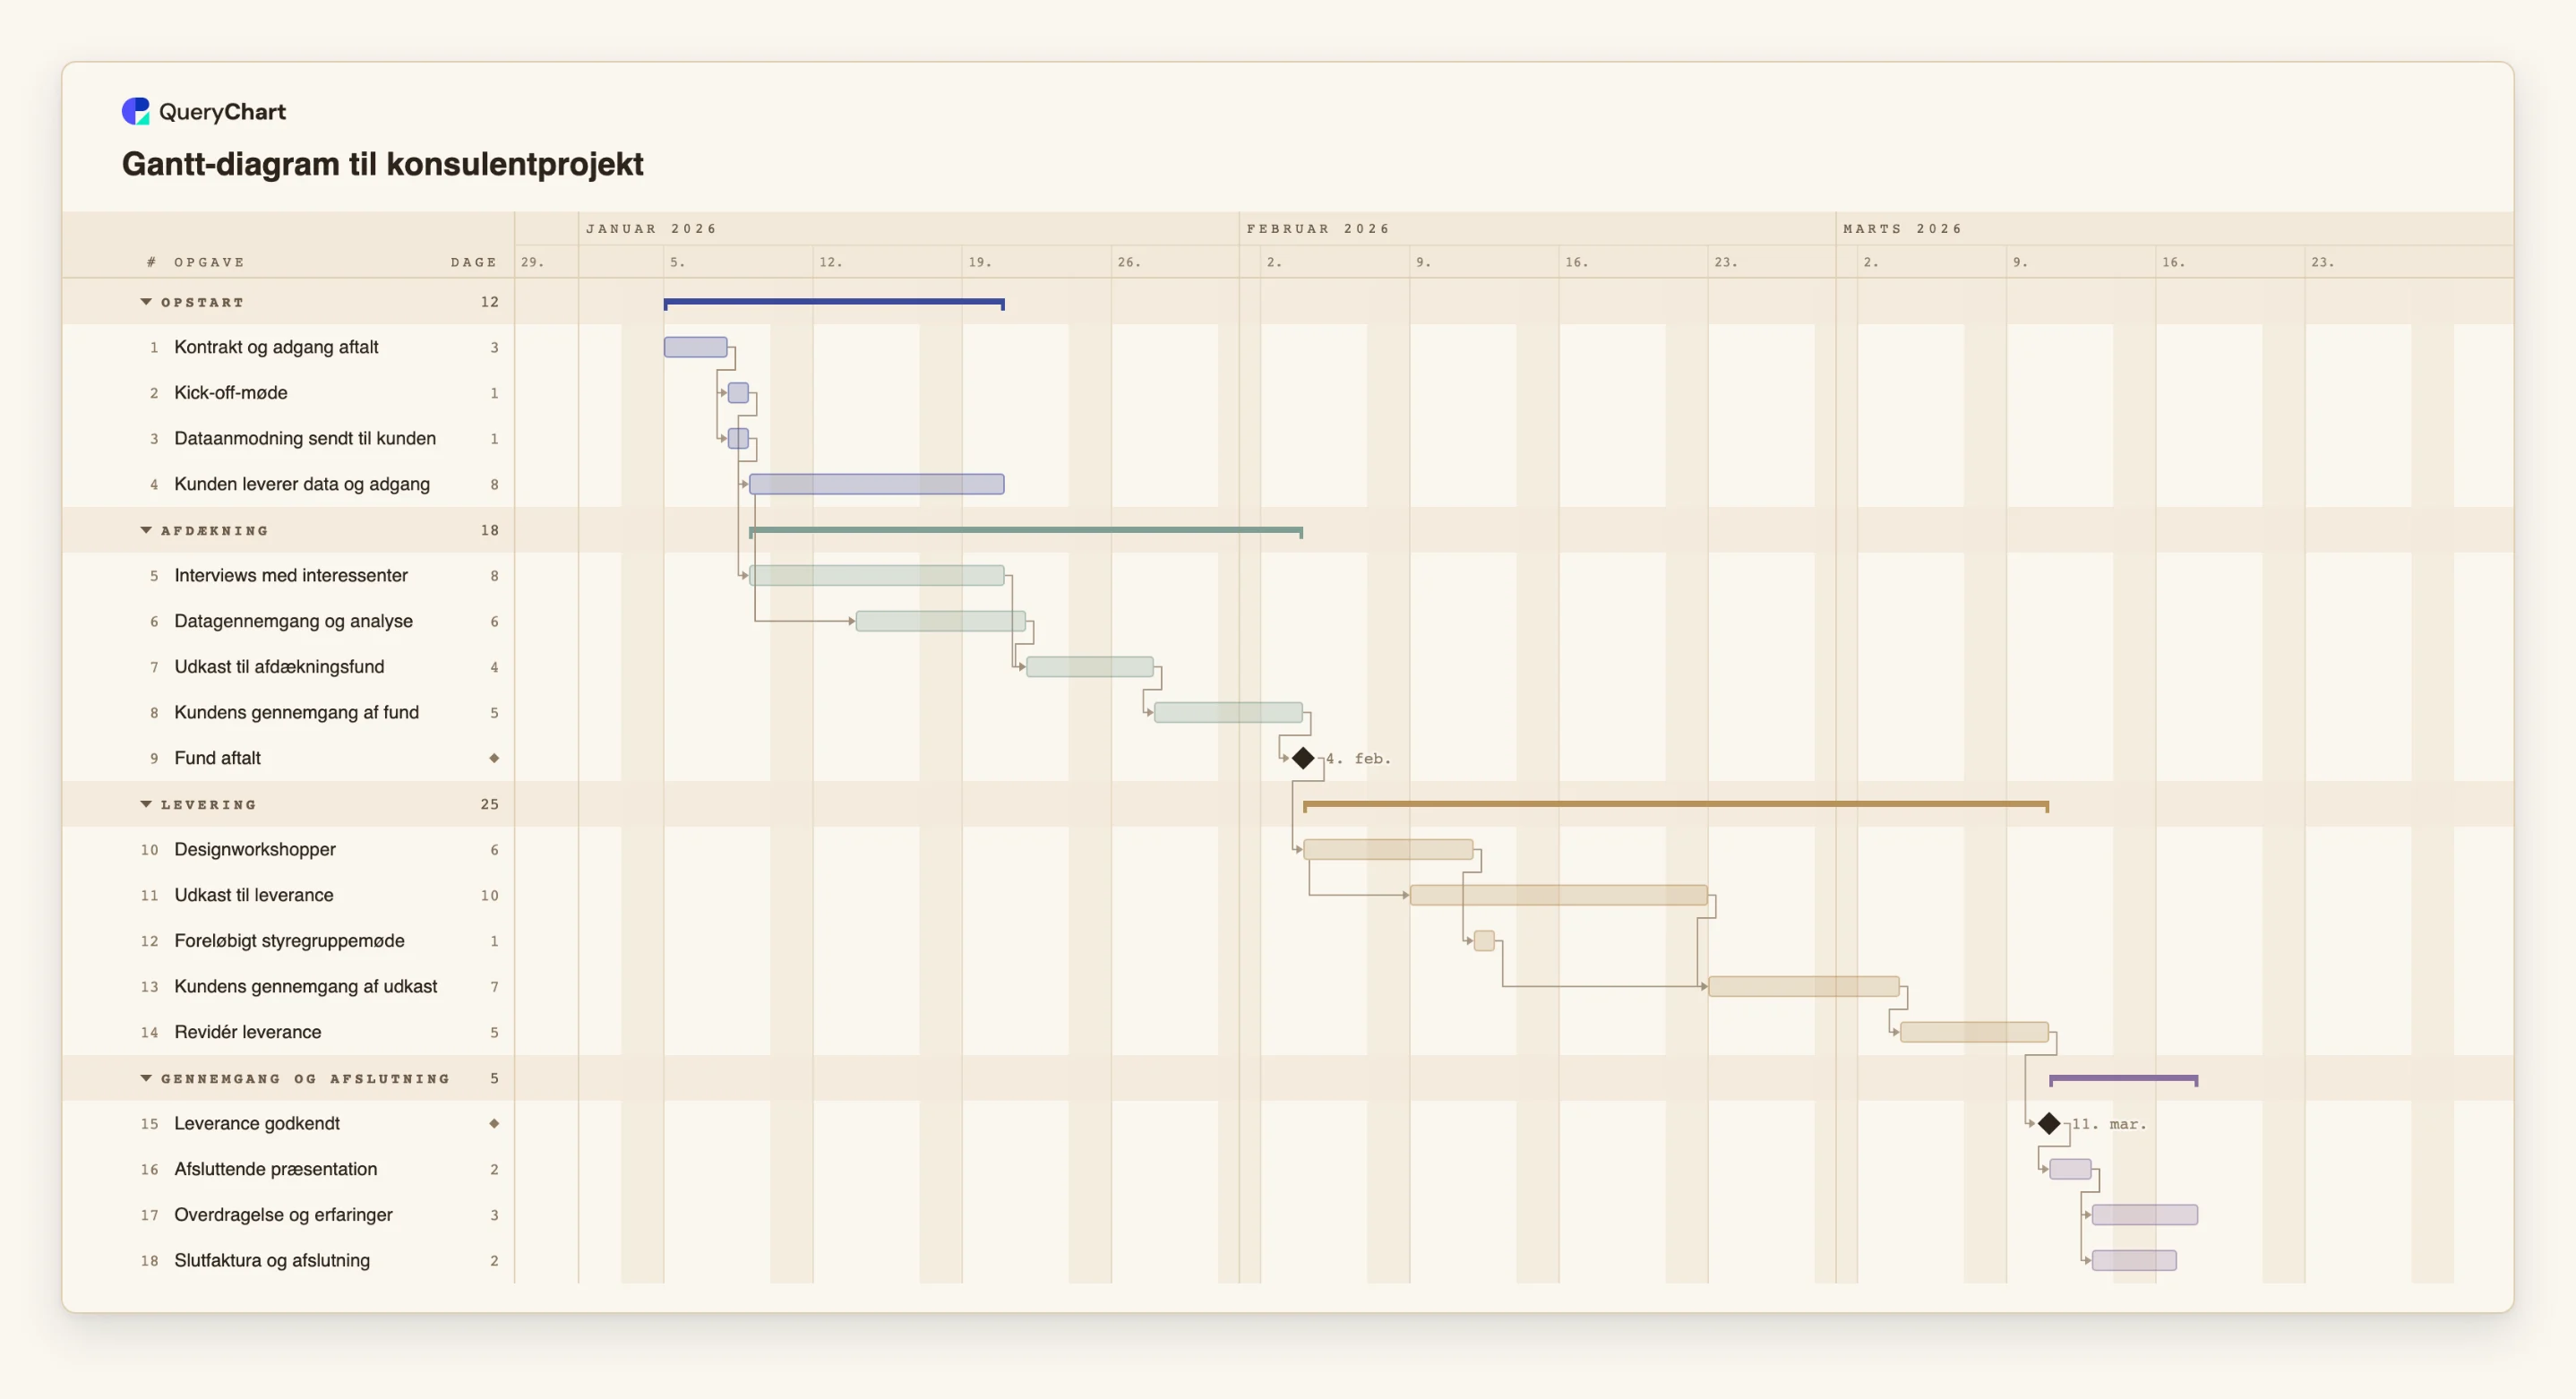Click the green AFDÆKNING summary bar

(x=1026, y=531)
